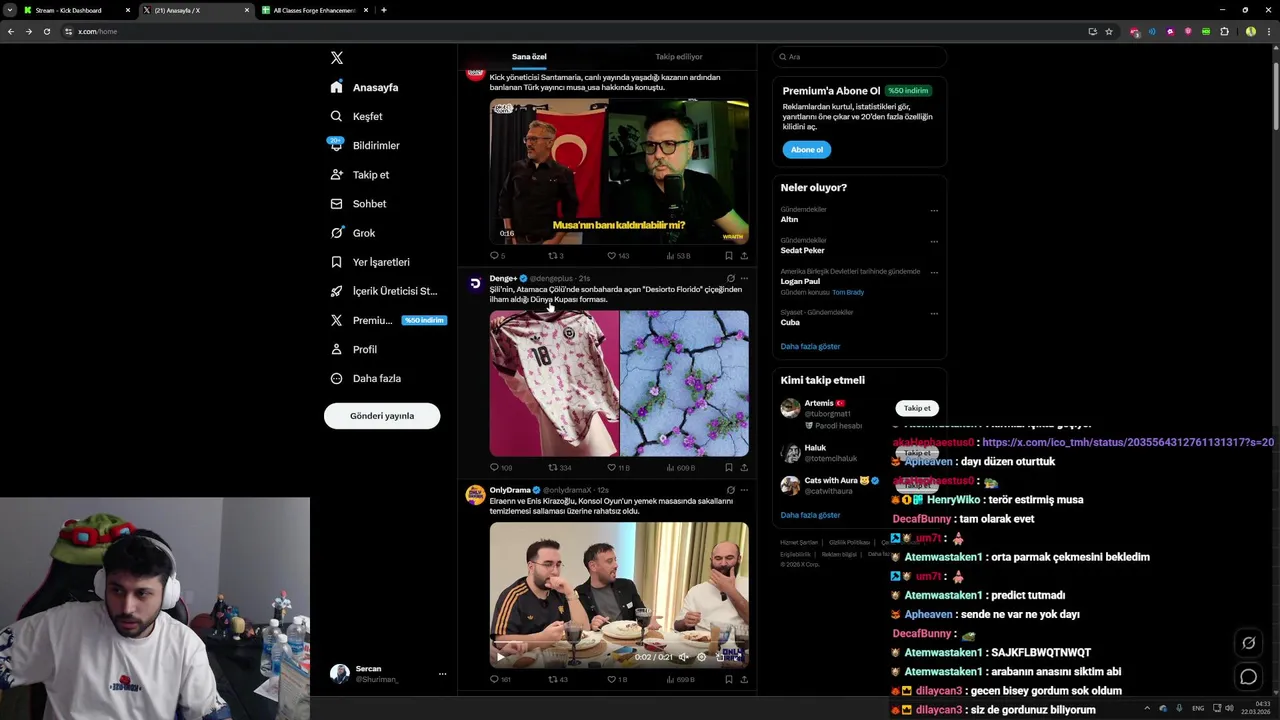Viewport: 1280px width, 720px height.
Task: Expand Daha fazla menu in sidebar
Action: pos(366,378)
